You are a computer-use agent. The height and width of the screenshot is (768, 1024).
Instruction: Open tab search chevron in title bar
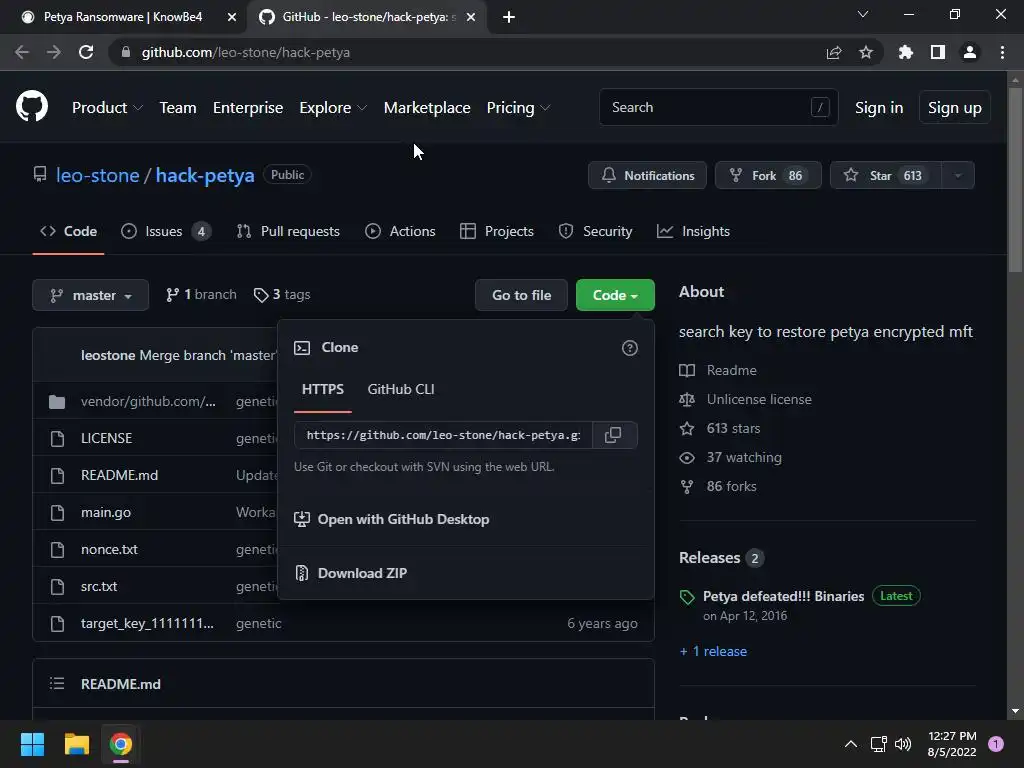coord(863,14)
